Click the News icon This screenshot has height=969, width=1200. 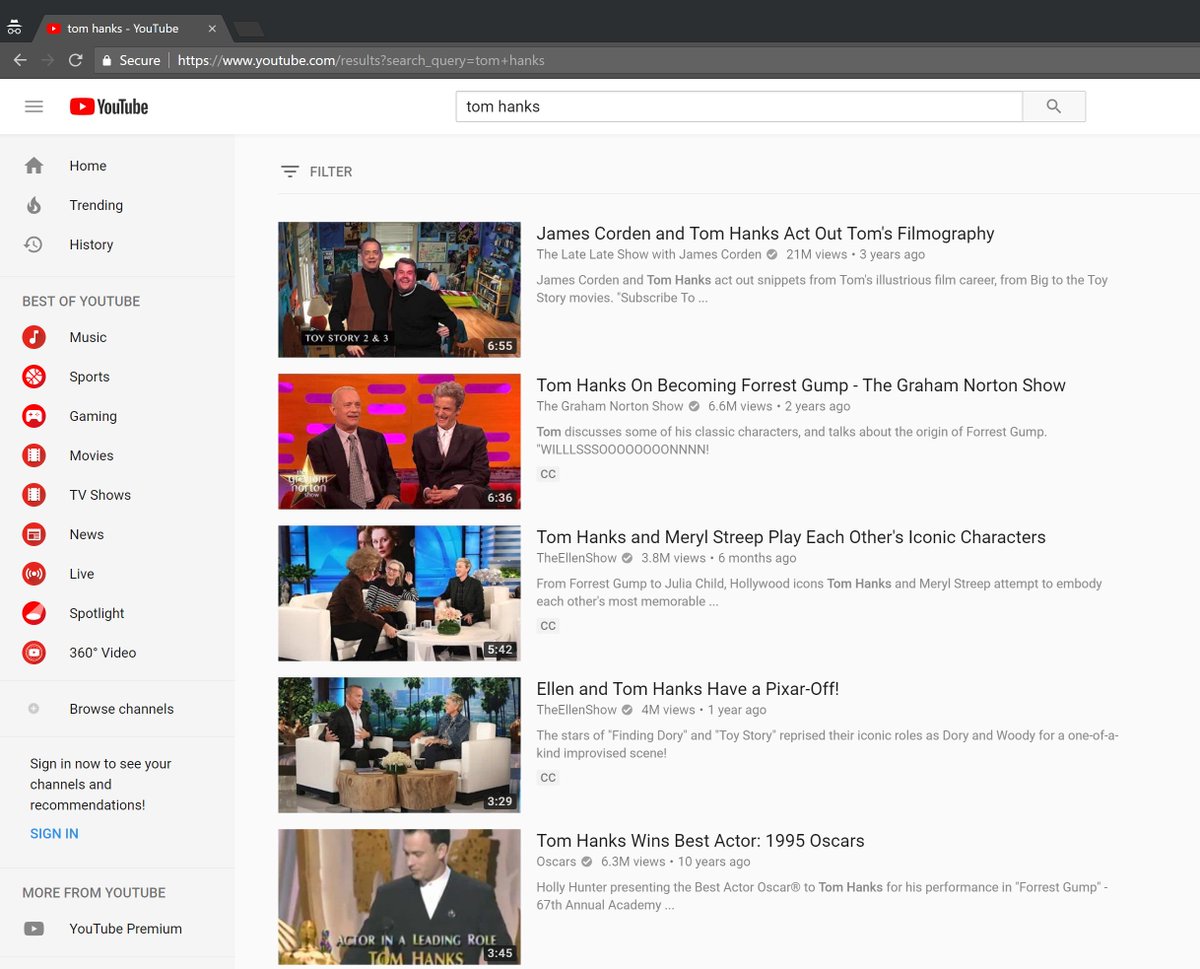click(34, 534)
